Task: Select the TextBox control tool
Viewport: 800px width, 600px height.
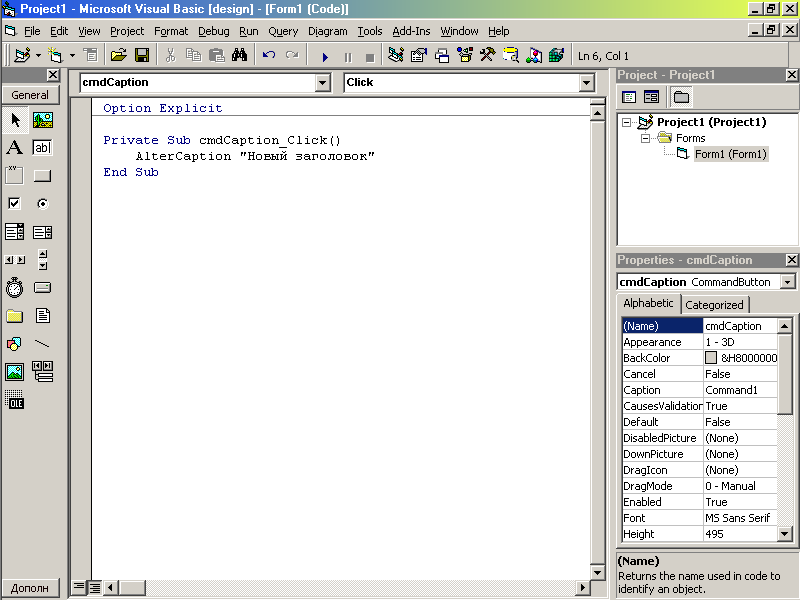Action: click(43, 148)
